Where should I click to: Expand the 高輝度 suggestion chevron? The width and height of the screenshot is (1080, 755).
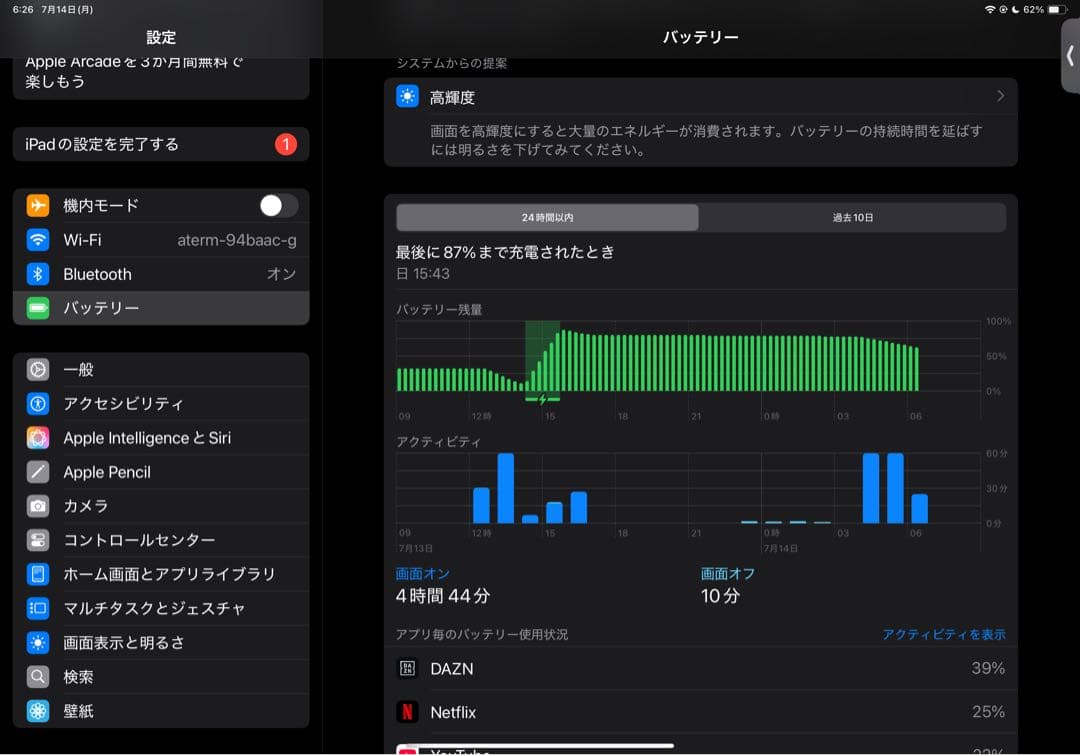[999, 95]
